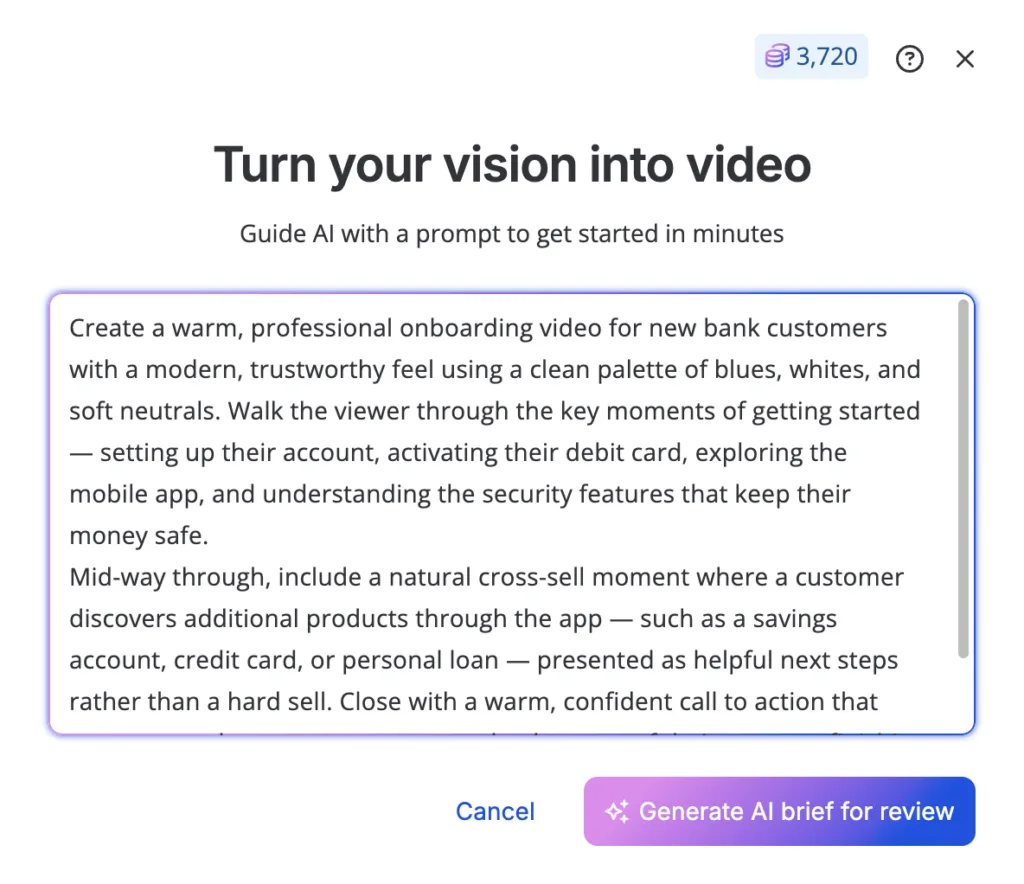This screenshot has height=884, width=1024.
Task: Click after "money safe." in the prompt
Action: tap(209, 536)
